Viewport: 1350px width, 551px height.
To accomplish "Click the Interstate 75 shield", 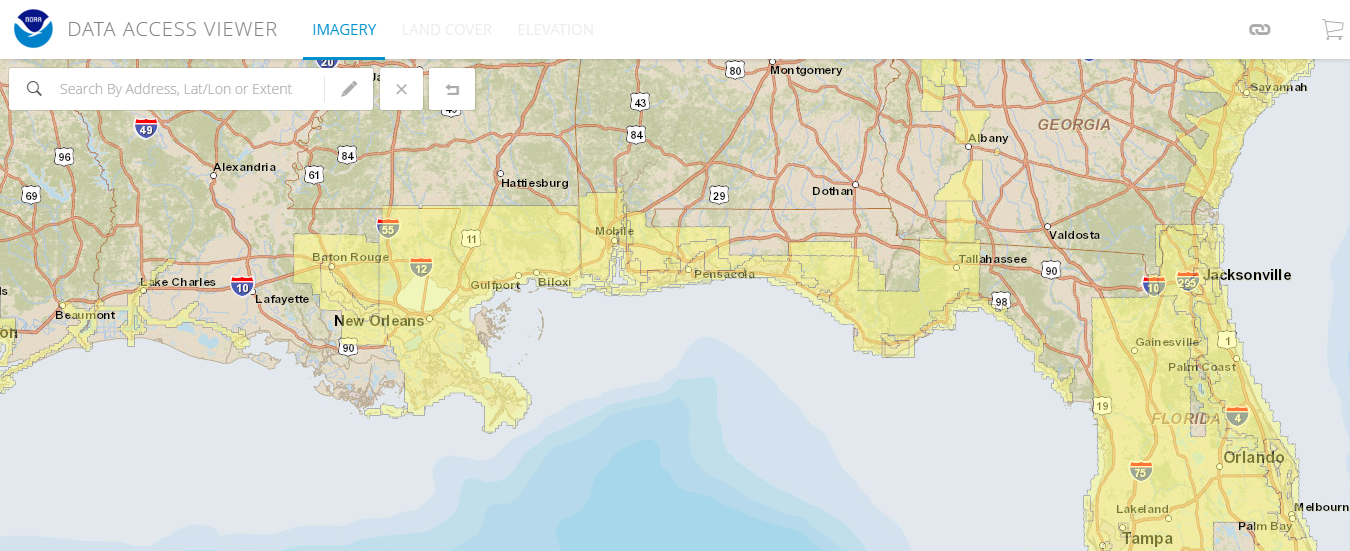I will point(1141,471).
